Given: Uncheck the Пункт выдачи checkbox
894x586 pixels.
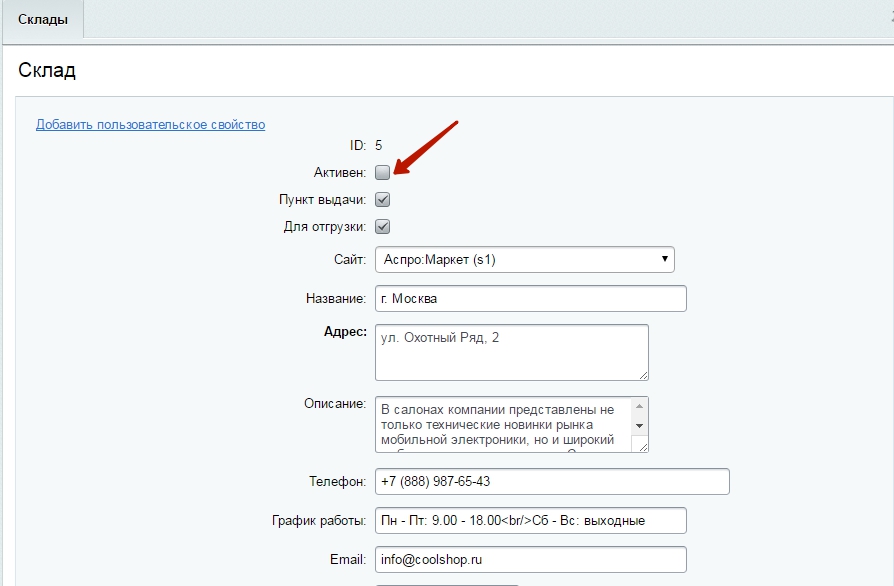Looking at the screenshot, I should click(383, 200).
